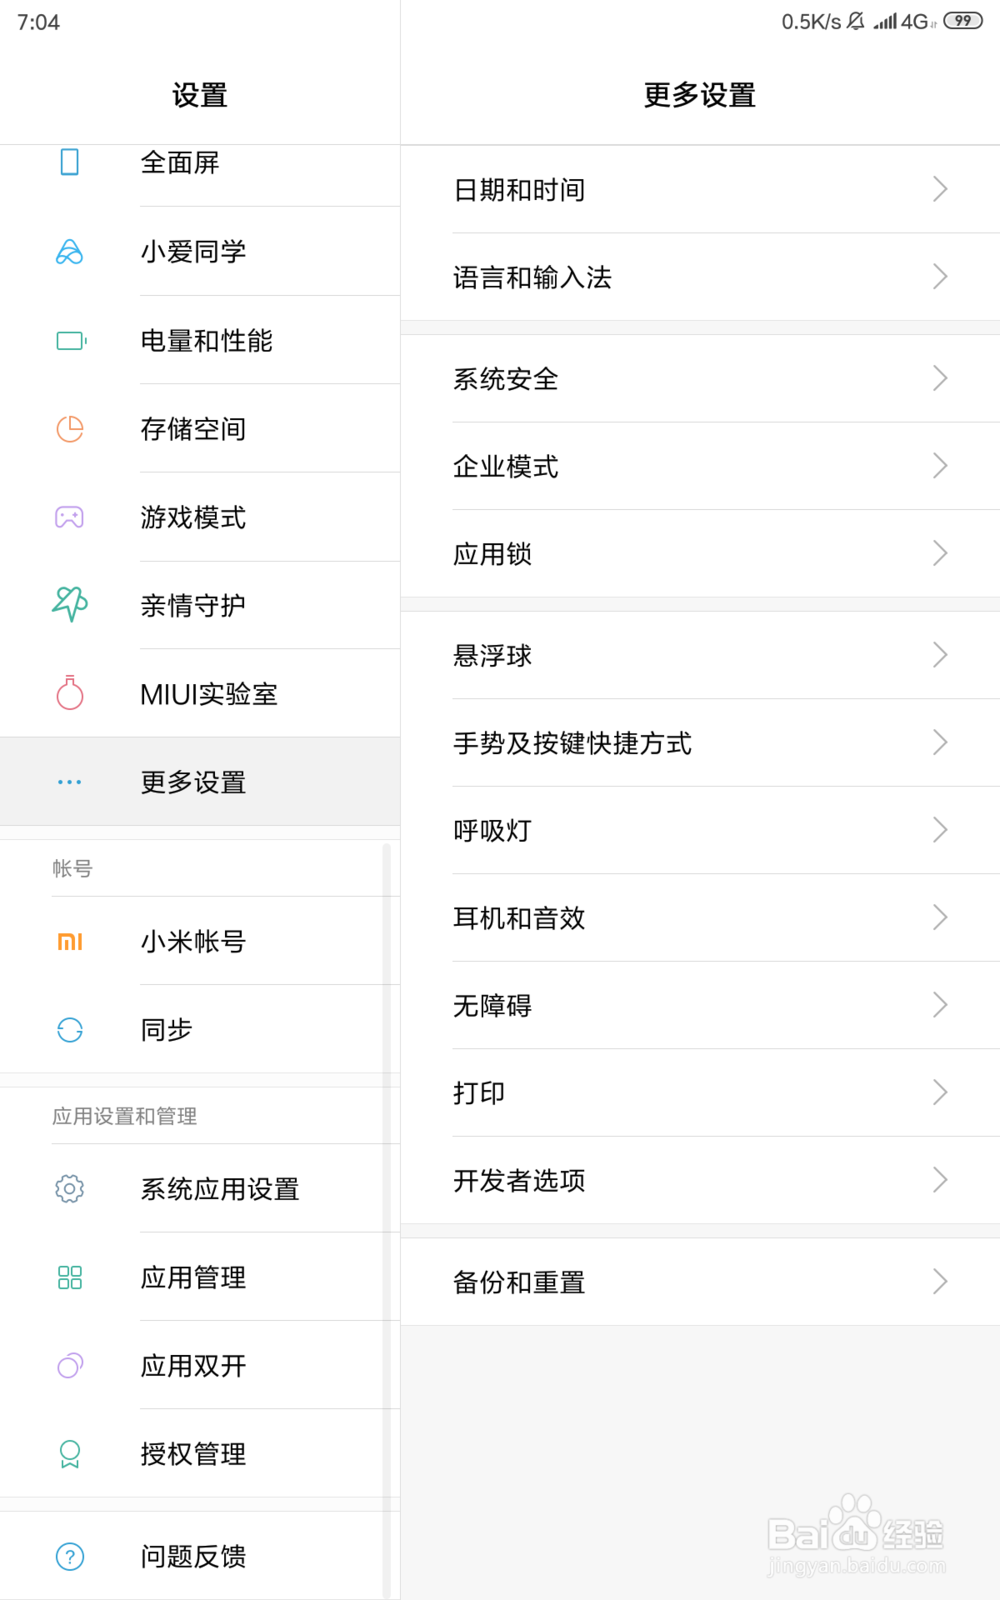This screenshot has width=1000, height=1600.
Task: Tap the 亲情守护 pinwheel icon
Action: click(70, 604)
